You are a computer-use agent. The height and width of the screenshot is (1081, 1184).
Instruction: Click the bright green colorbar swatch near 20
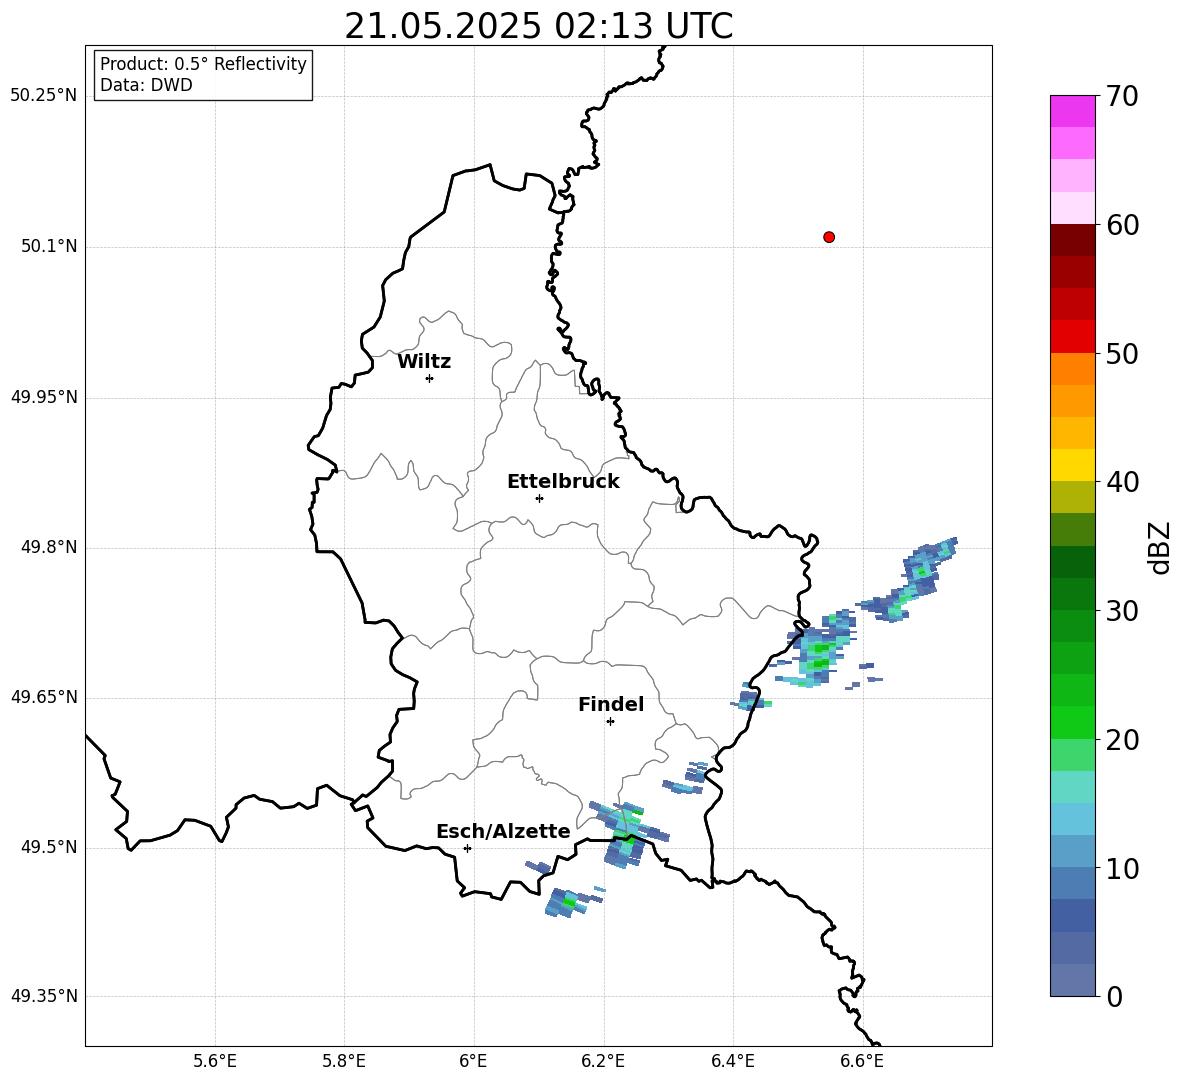point(1073,722)
